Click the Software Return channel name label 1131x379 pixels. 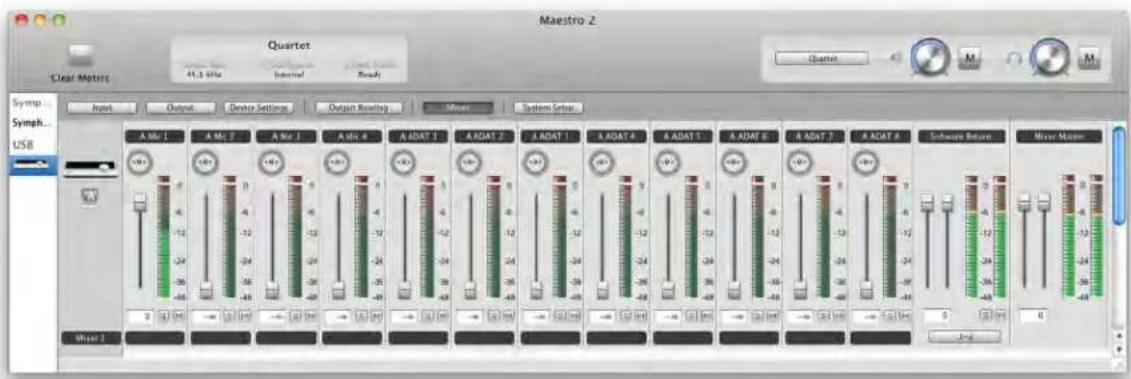tap(960, 136)
